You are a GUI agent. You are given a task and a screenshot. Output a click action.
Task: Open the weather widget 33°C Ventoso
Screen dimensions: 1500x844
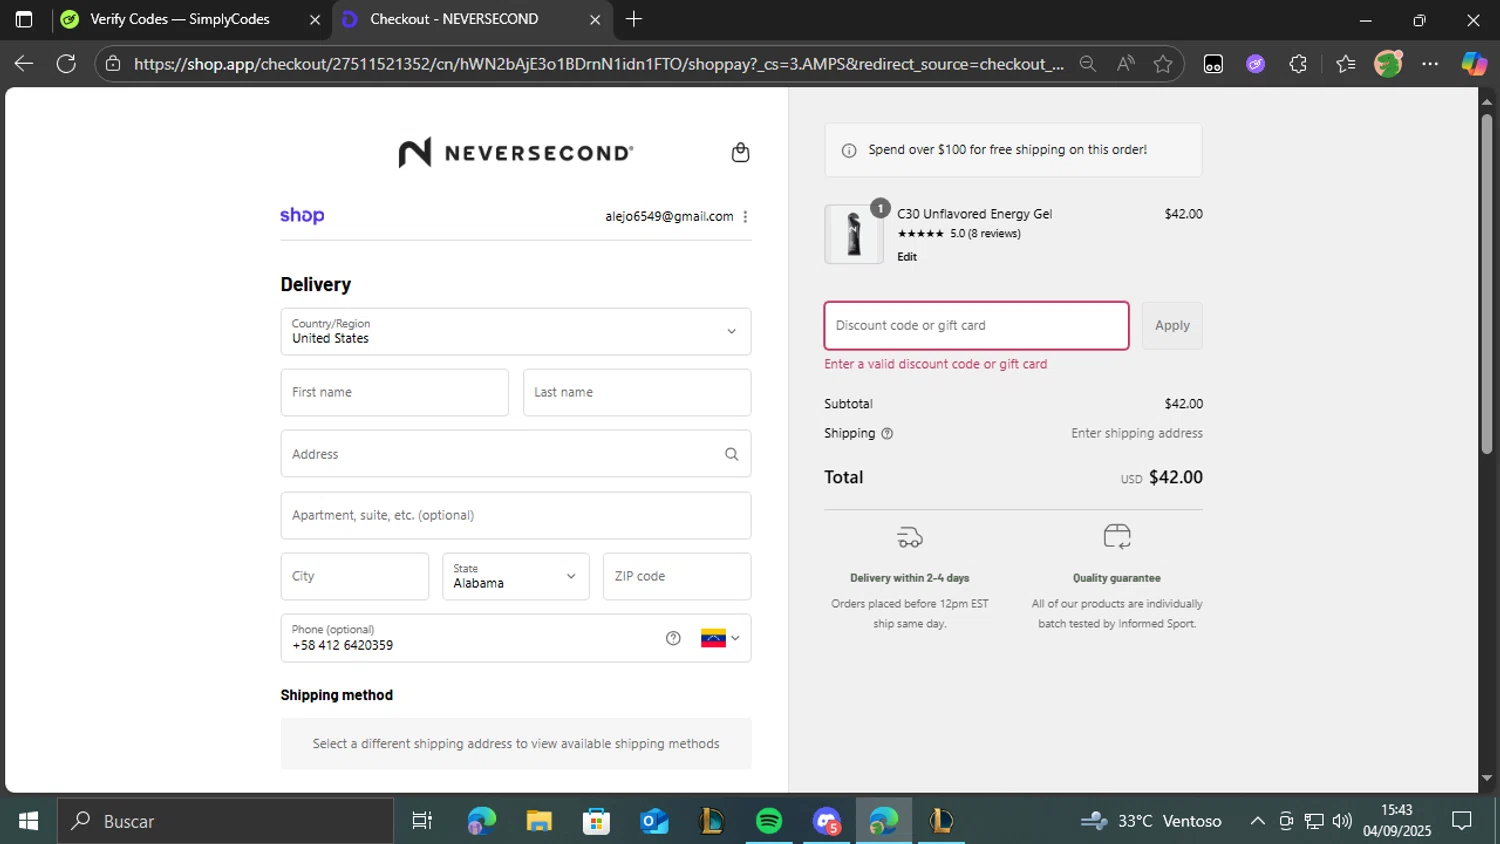click(1151, 821)
